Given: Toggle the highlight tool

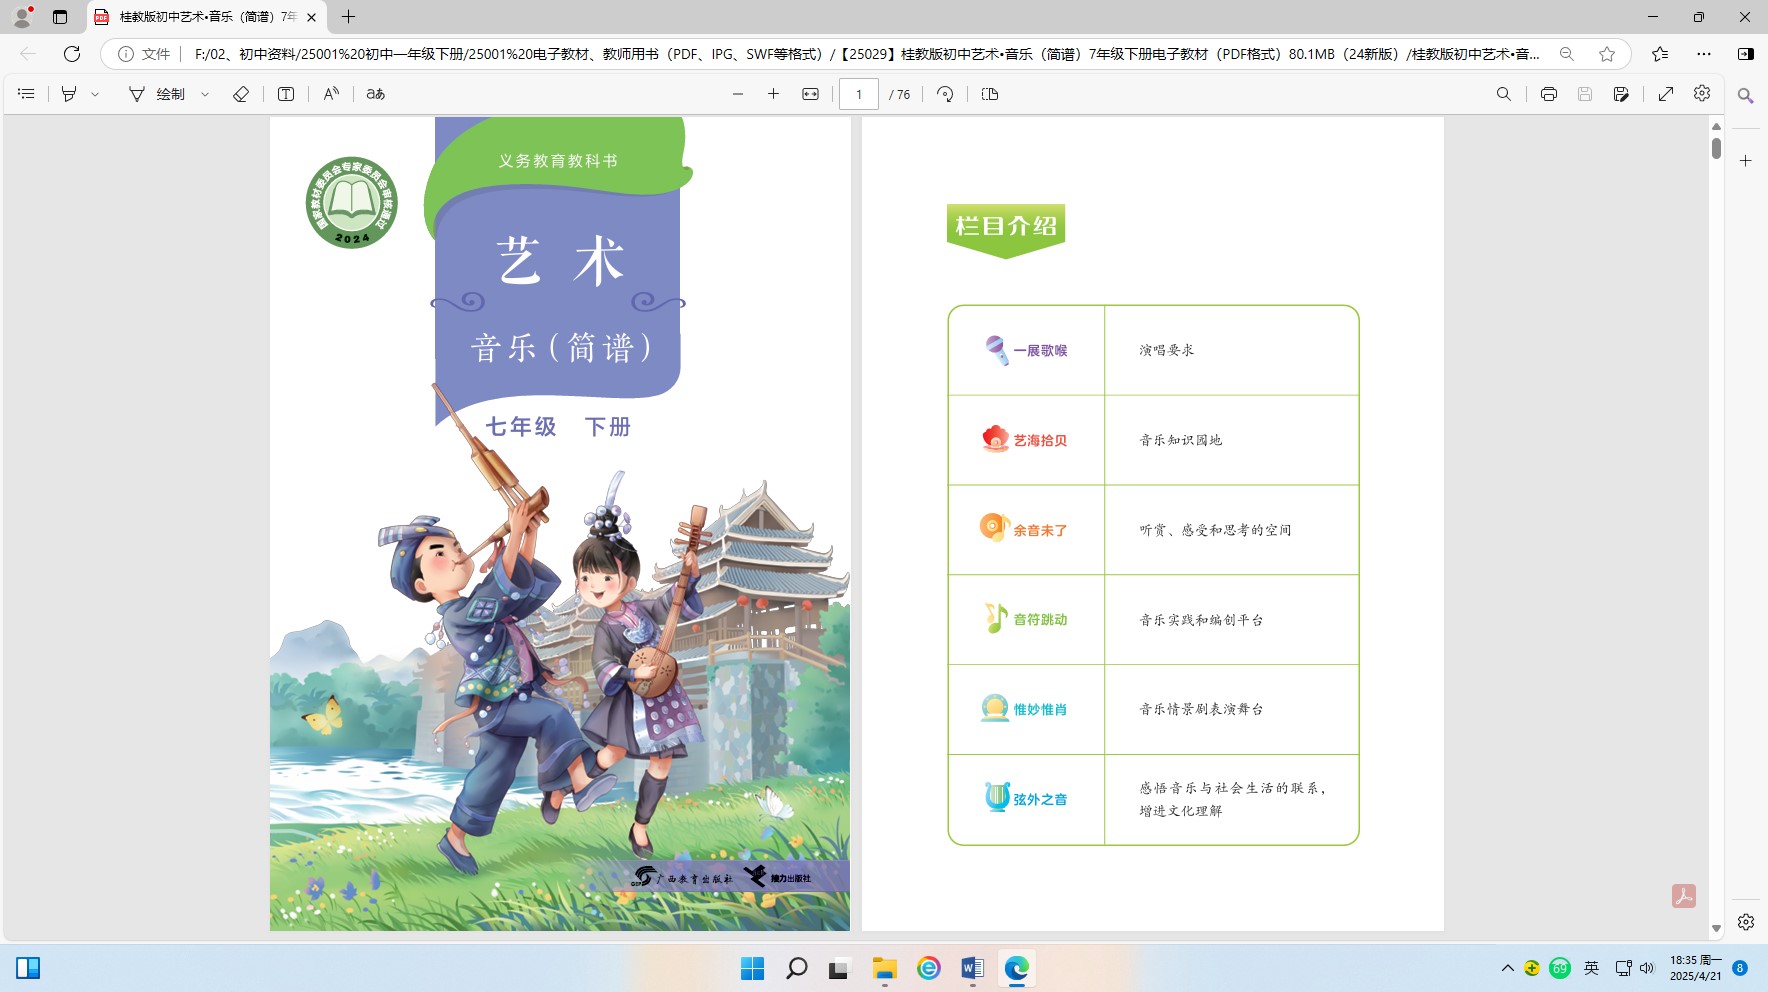Looking at the screenshot, I should click(x=69, y=94).
